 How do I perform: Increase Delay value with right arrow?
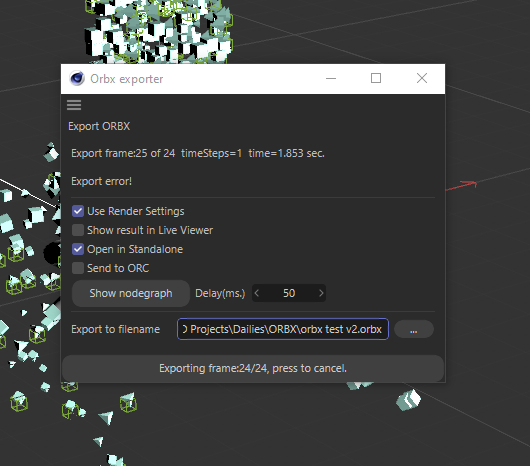point(321,293)
